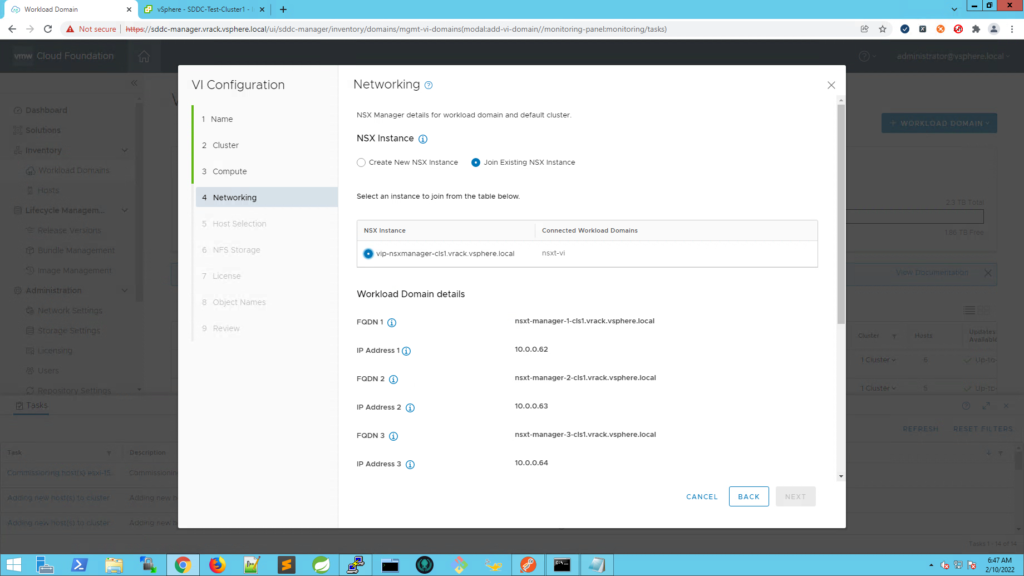Viewport: 1024px width, 576px height.
Task: Open the Tasks tab in the bottom panel
Action: (31, 406)
